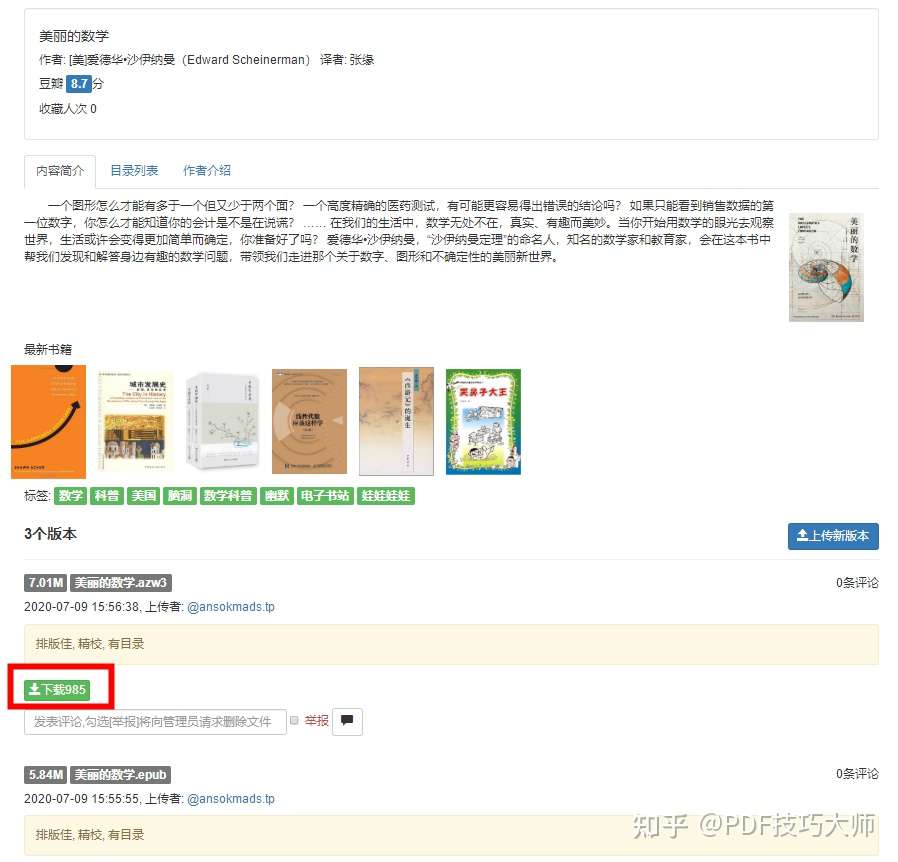The image size is (898, 862).
Task: Select the 内容简介 tab
Action: pyautogui.click(x=60, y=171)
